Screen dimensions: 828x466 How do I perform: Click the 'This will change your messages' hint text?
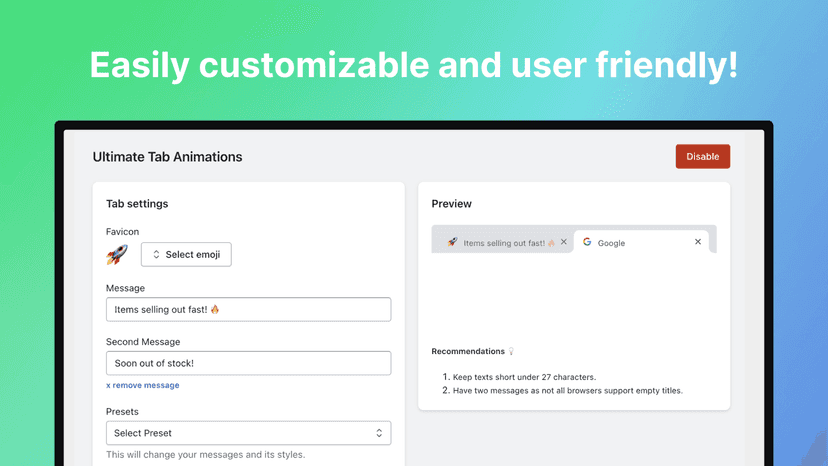tap(205, 455)
